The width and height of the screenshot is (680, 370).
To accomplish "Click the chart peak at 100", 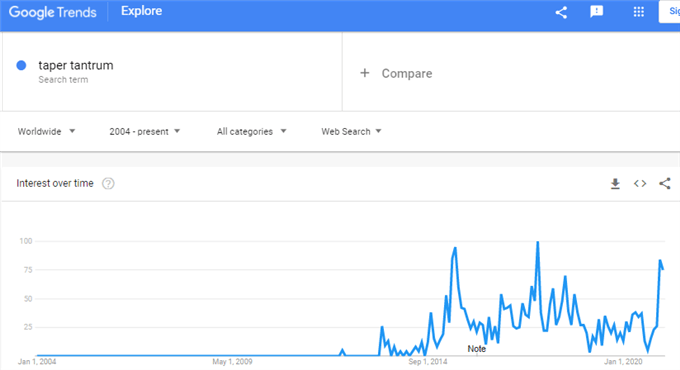I will tap(538, 242).
